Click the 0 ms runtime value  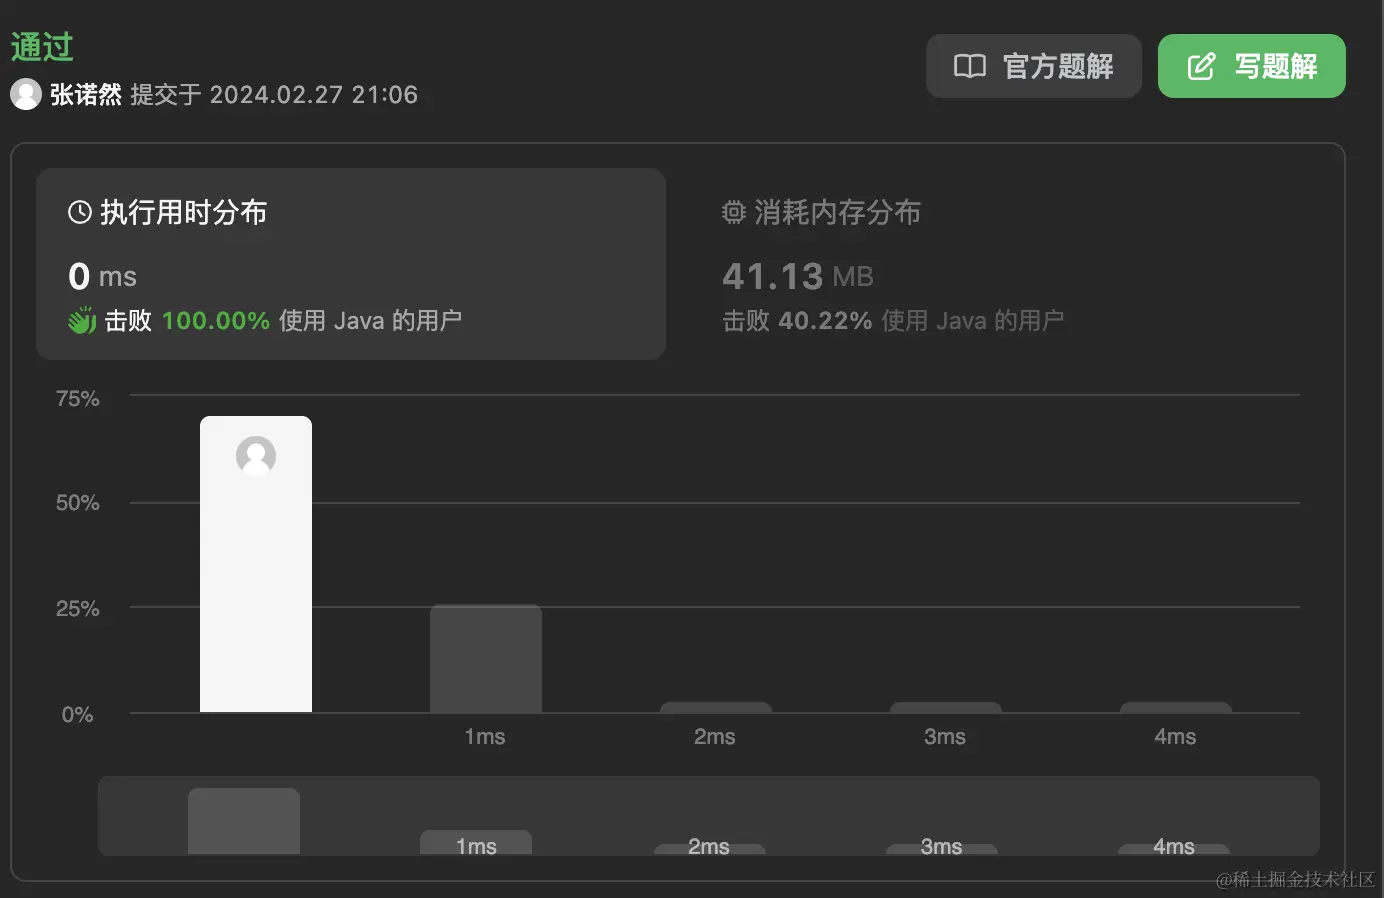point(102,276)
